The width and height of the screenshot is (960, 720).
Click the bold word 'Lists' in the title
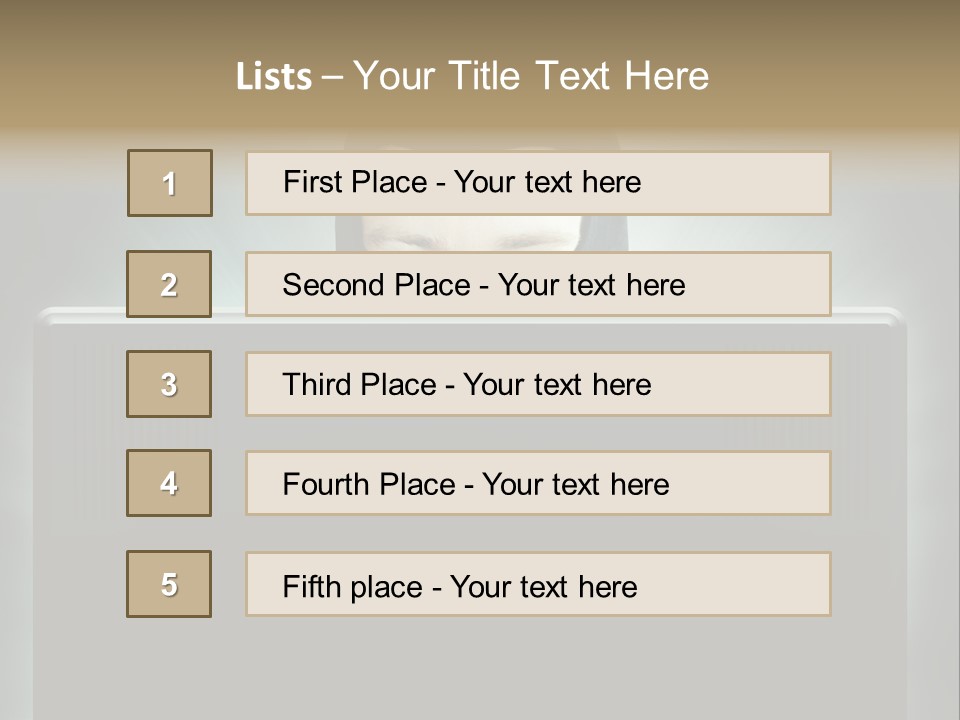click(274, 77)
